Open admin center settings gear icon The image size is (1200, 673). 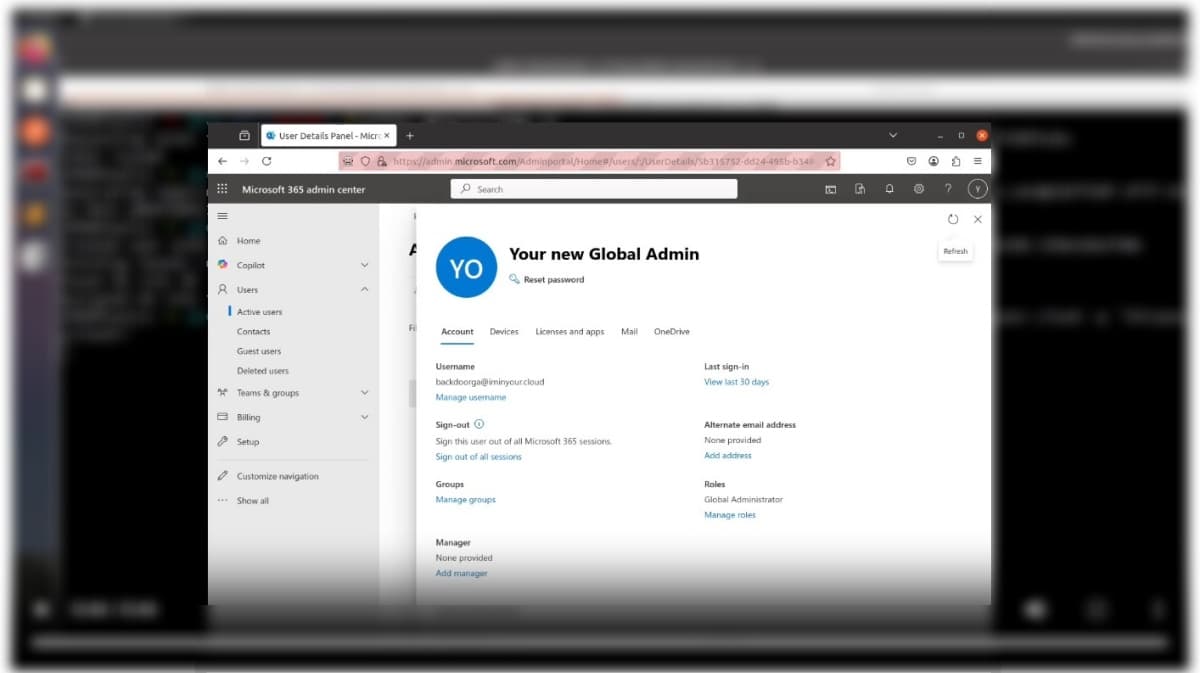pos(918,188)
